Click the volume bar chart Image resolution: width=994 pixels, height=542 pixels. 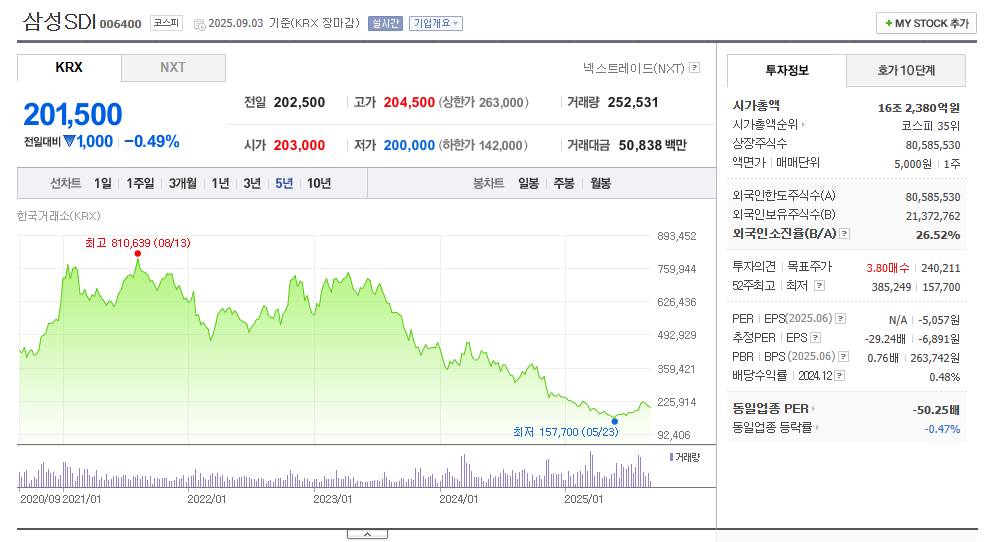[335, 468]
